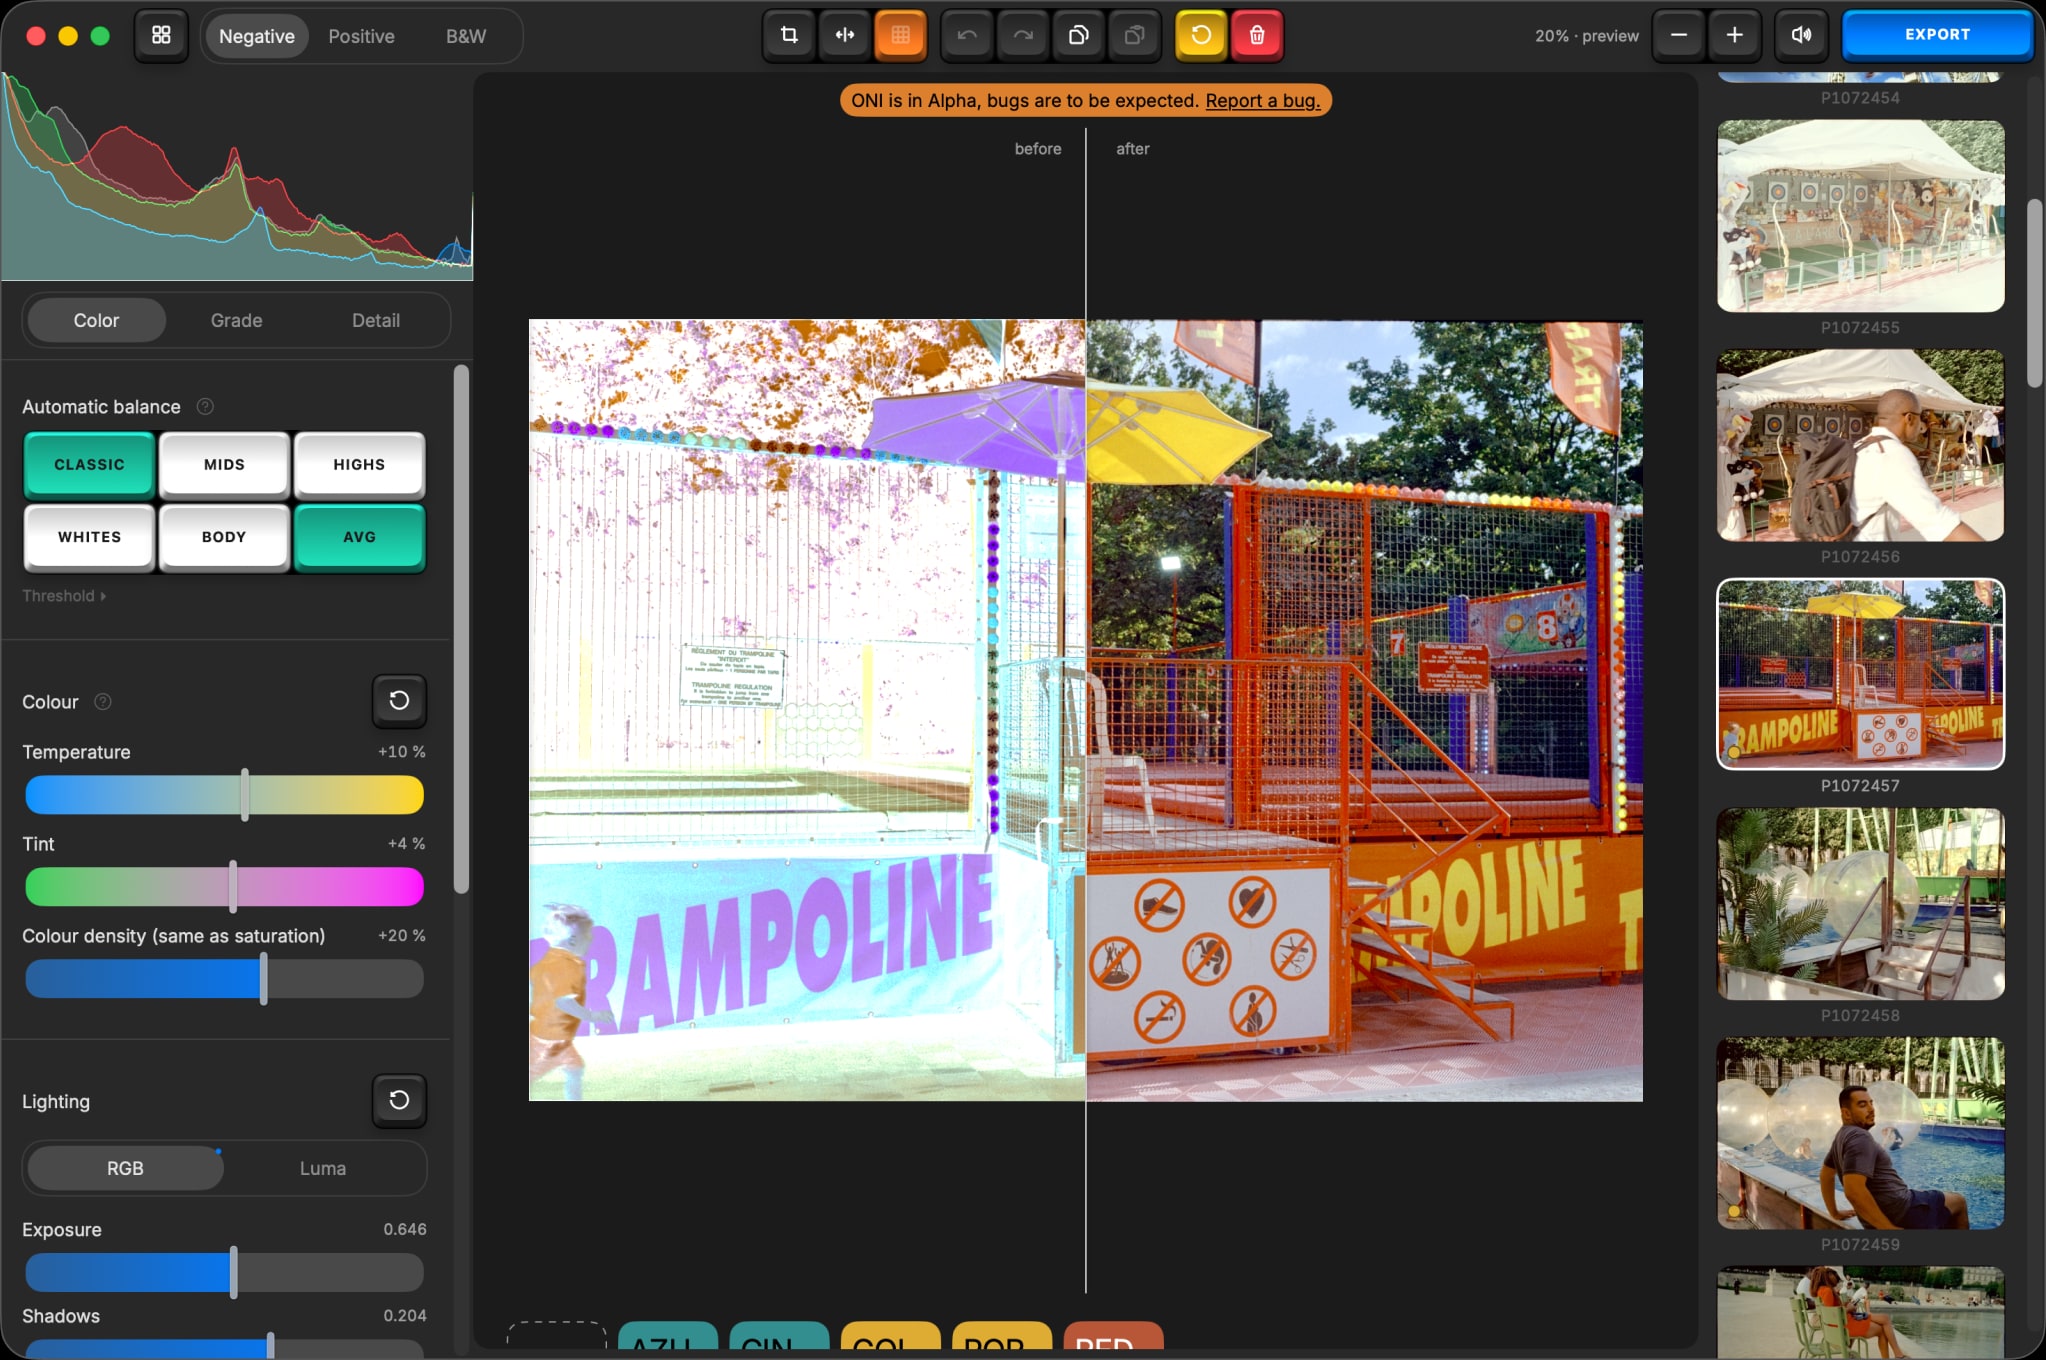This screenshot has height=1360, width=2046.
Task: Click the speaker sound icon
Action: pos(1801,35)
